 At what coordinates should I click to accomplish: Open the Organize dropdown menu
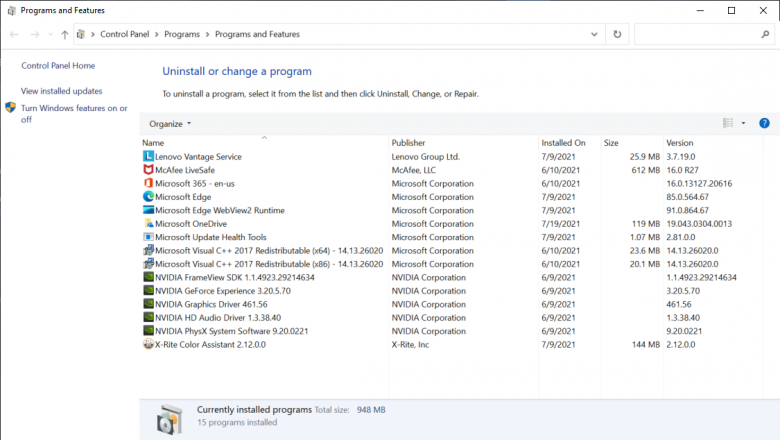coord(169,124)
